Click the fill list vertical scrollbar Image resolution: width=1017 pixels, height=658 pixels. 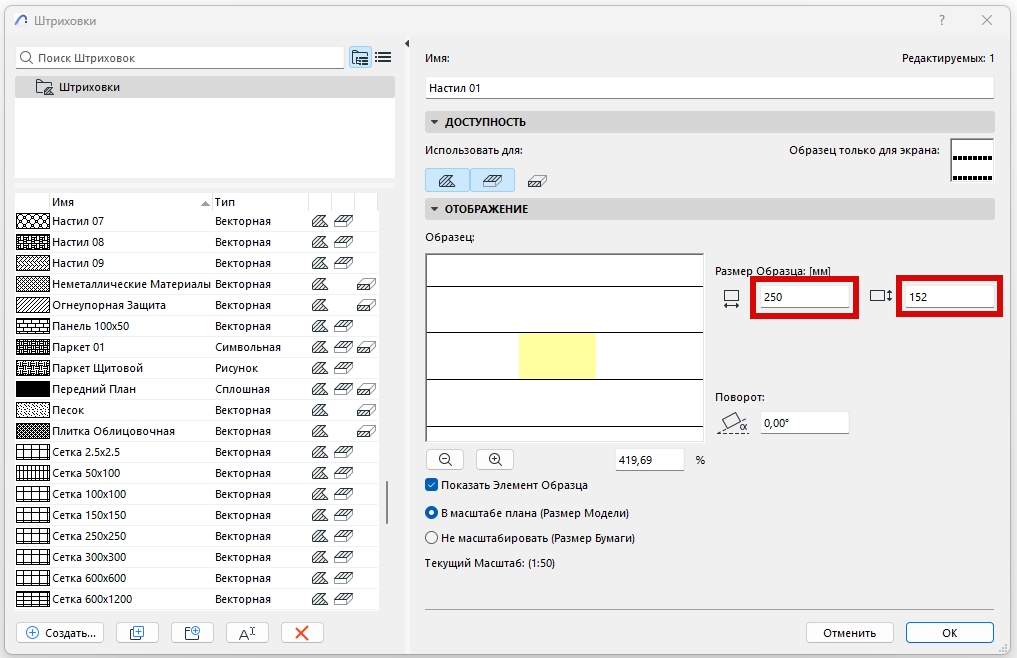click(x=387, y=502)
